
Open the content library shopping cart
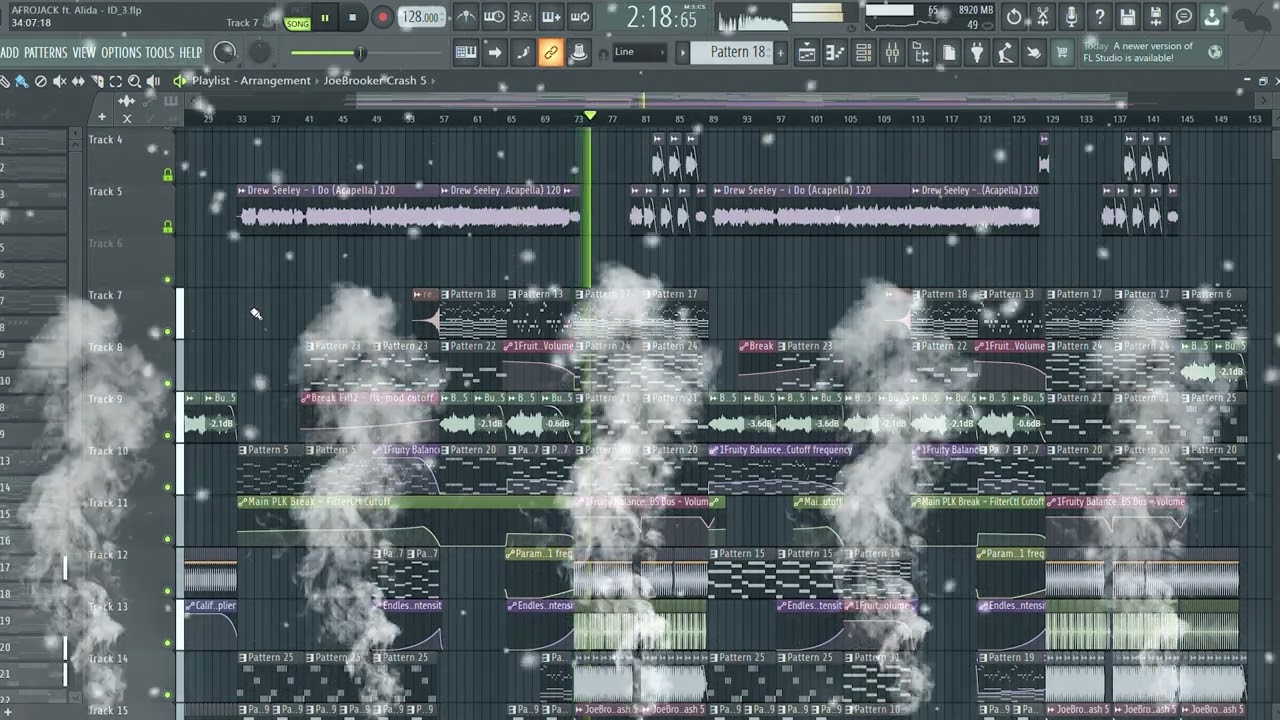point(1062,53)
